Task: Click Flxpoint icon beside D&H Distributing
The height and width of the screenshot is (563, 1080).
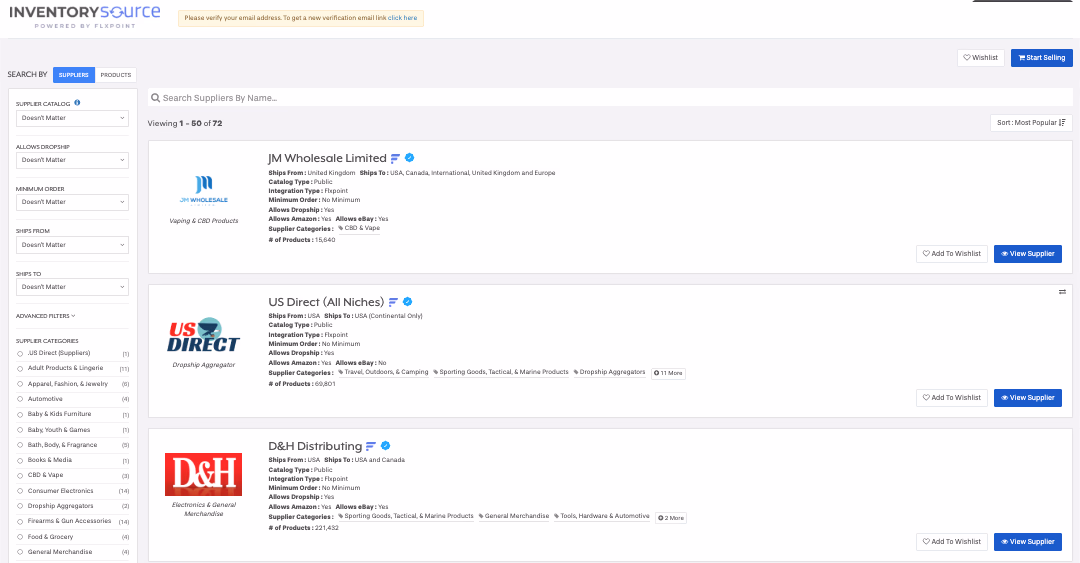Action: (371, 447)
